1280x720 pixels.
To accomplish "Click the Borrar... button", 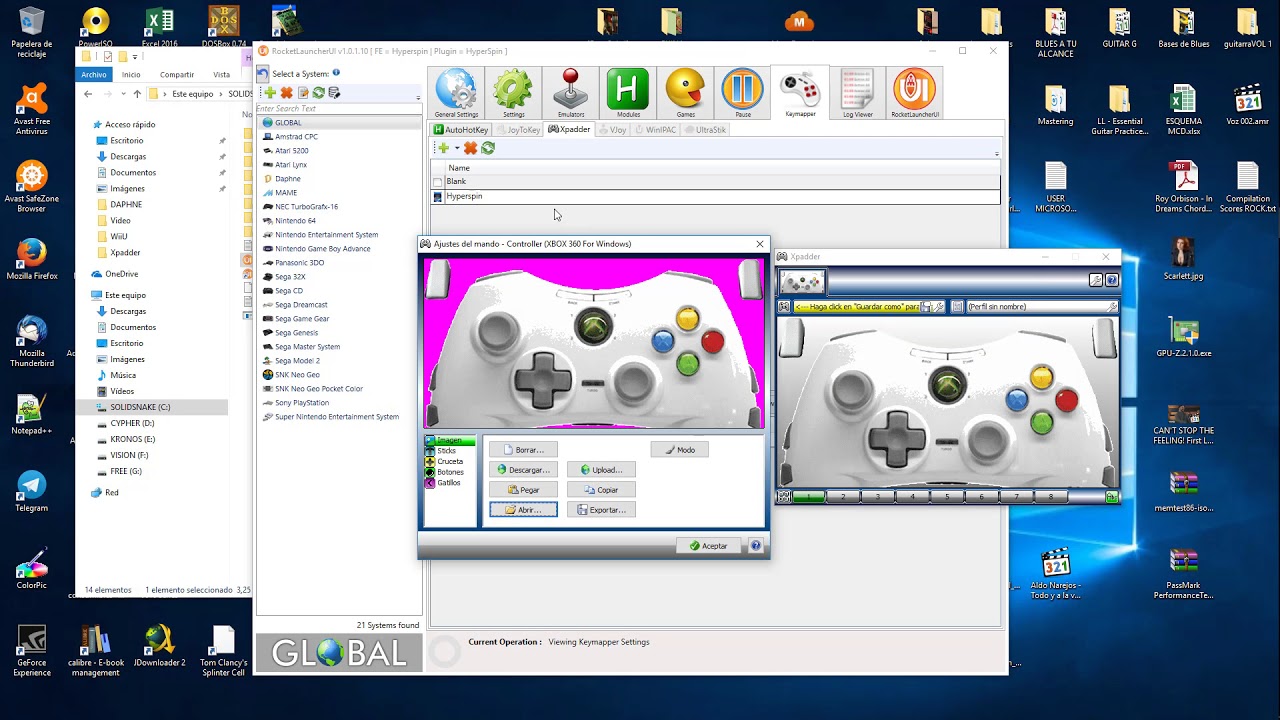I will [x=523, y=450].
